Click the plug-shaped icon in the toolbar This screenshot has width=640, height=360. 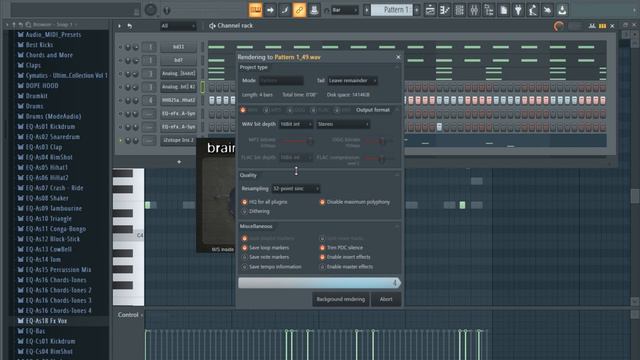tap(518, 10)
